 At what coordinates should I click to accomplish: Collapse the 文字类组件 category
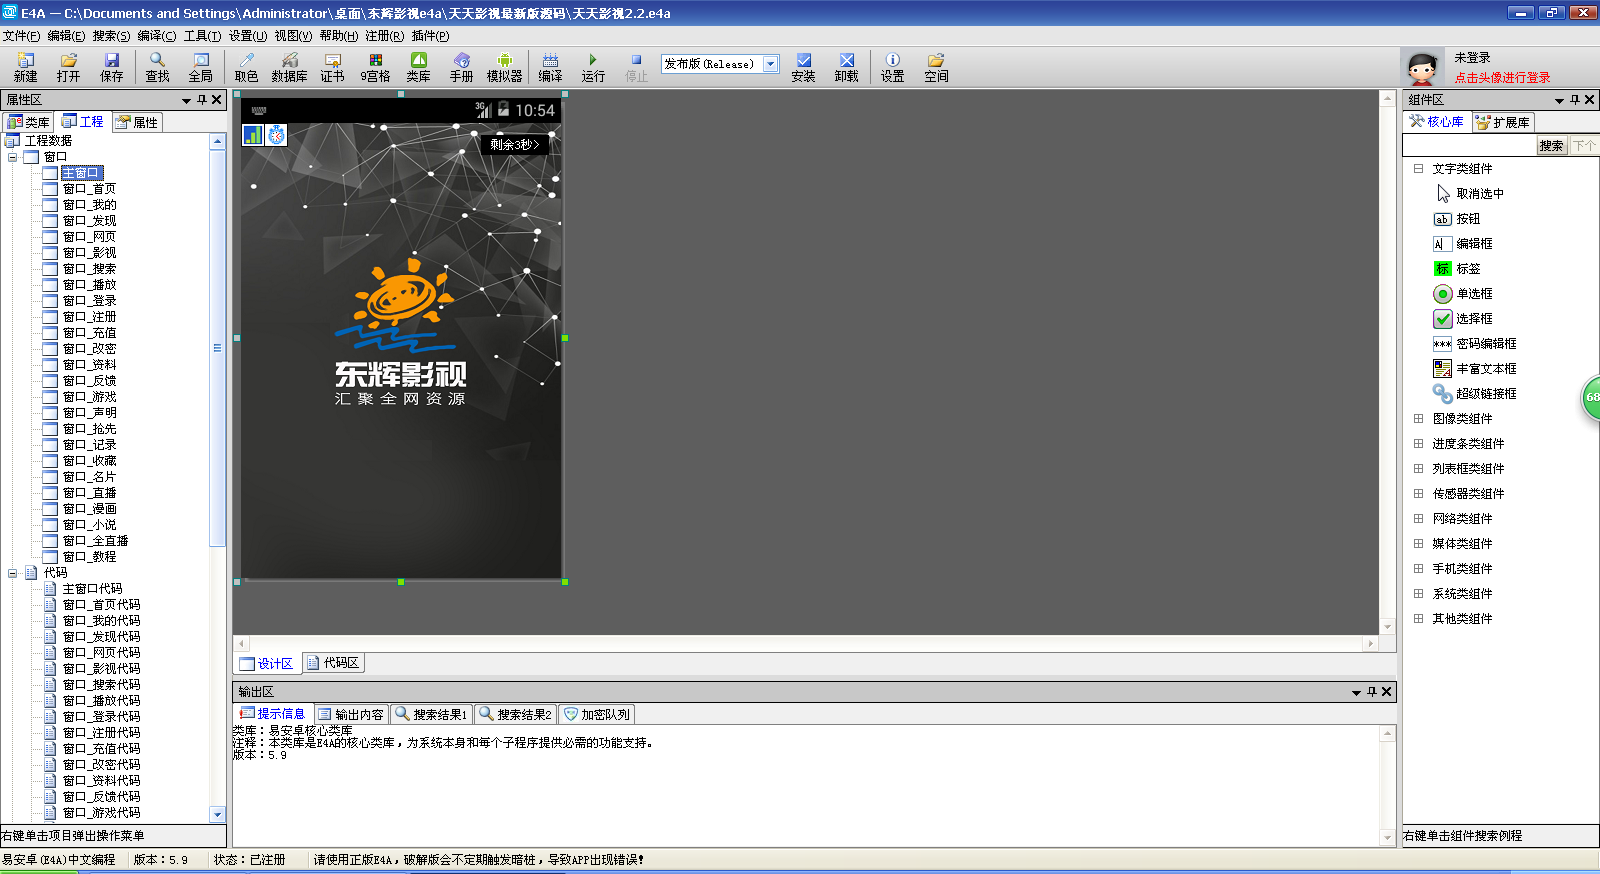(1418, 169)
